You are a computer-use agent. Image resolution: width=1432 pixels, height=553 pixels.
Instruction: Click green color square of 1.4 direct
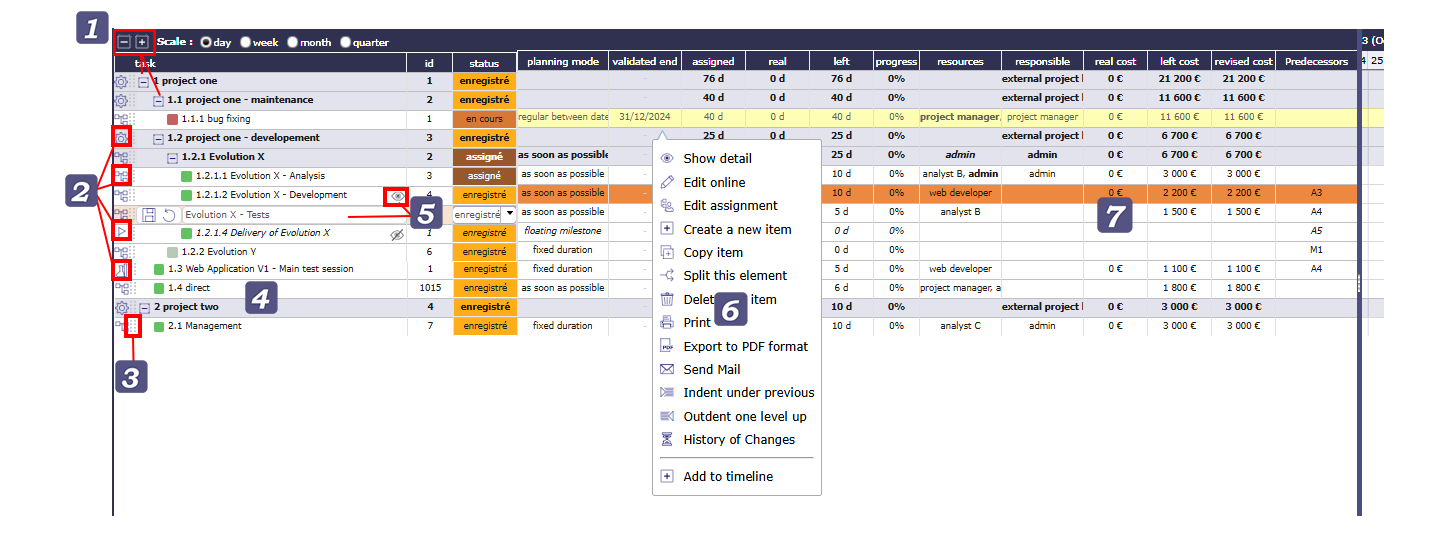click(159, 288)
